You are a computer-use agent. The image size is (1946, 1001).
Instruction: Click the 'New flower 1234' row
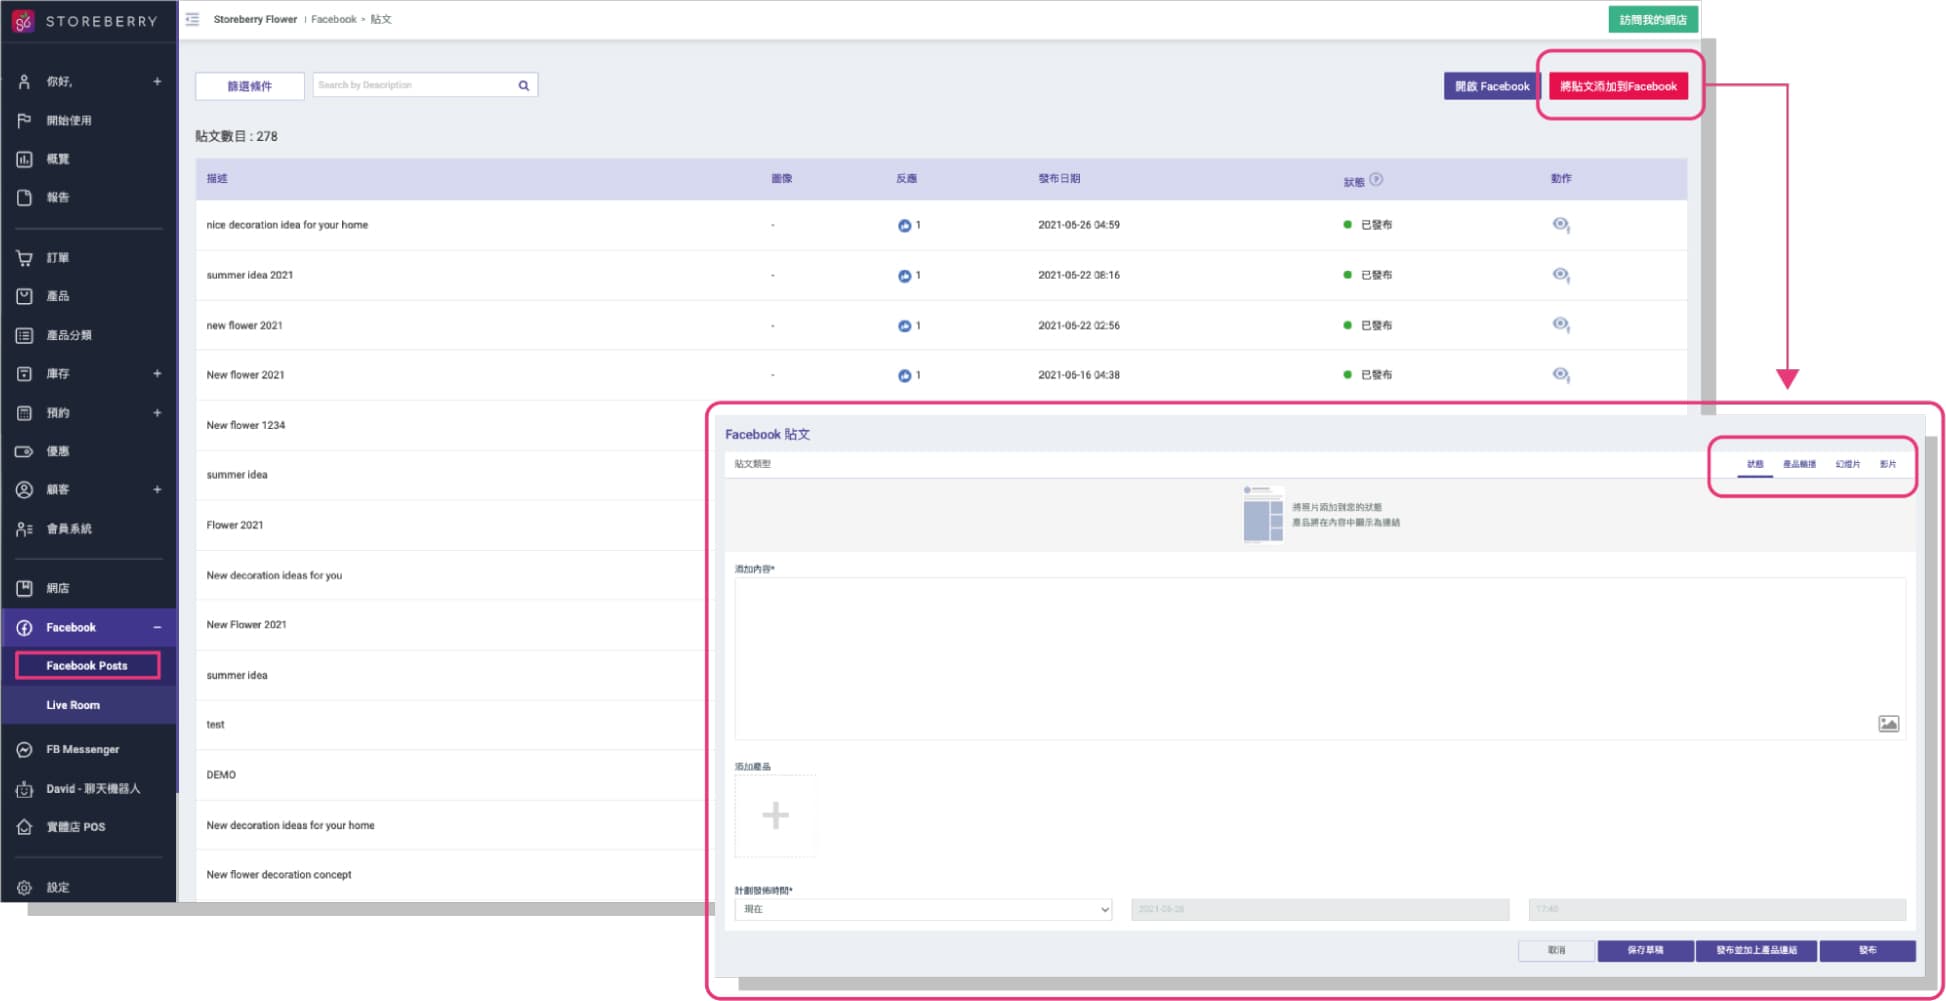[451, 425]
